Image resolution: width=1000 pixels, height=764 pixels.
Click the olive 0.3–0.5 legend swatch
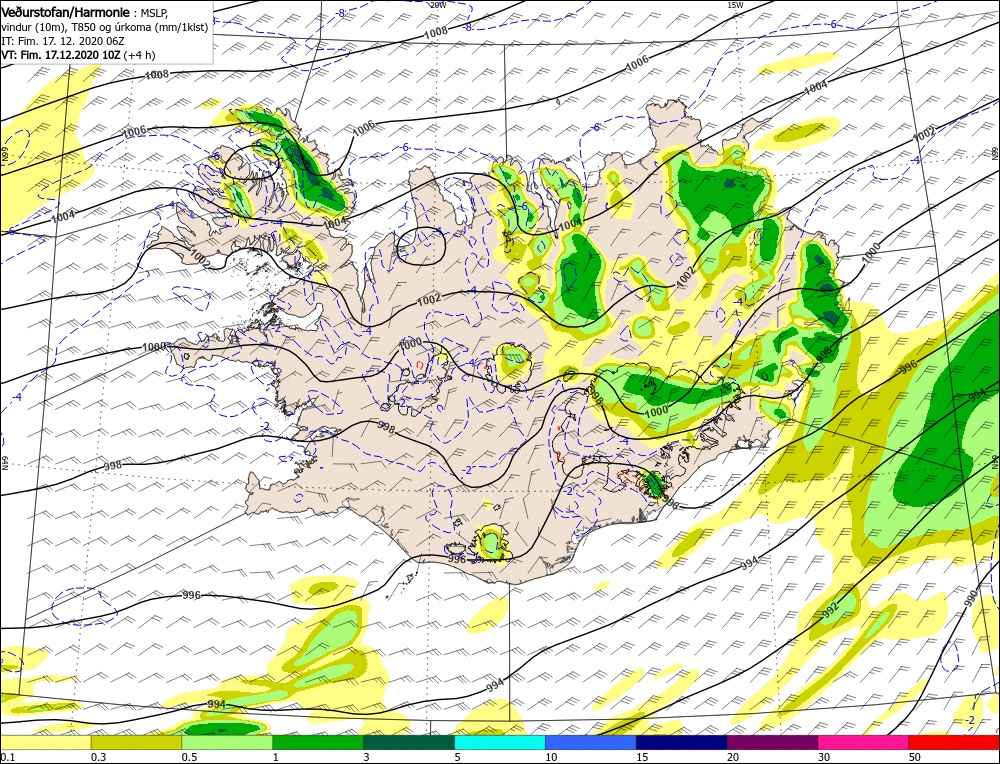point(136,742)
